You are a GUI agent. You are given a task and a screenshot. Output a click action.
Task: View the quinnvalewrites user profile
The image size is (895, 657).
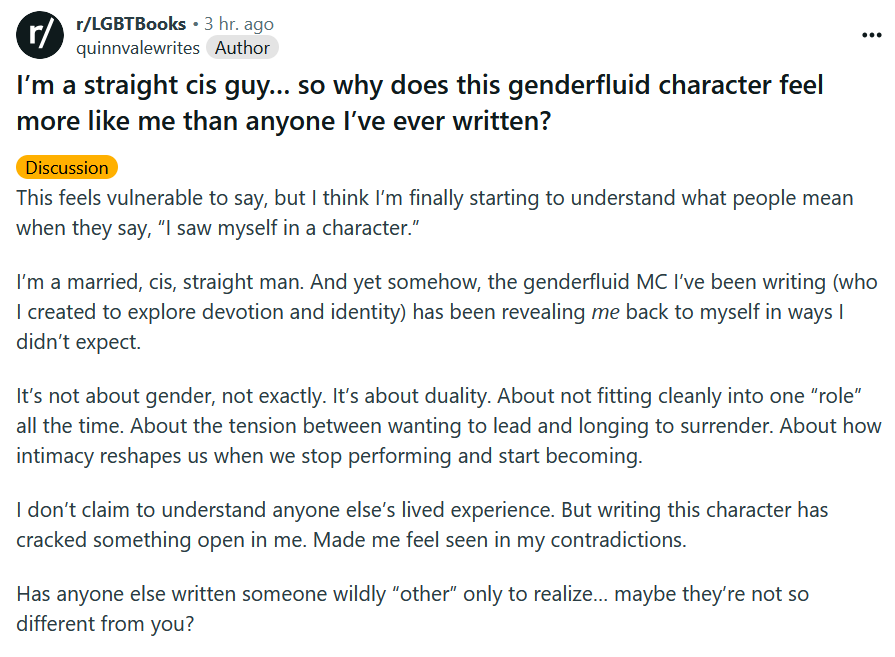(x=138, y=48)
